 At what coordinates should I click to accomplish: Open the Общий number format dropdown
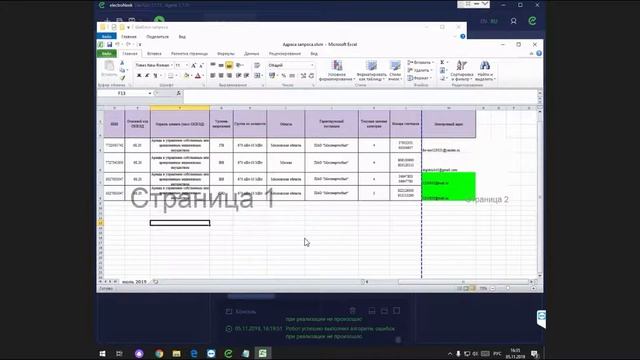tap(312, 65)
